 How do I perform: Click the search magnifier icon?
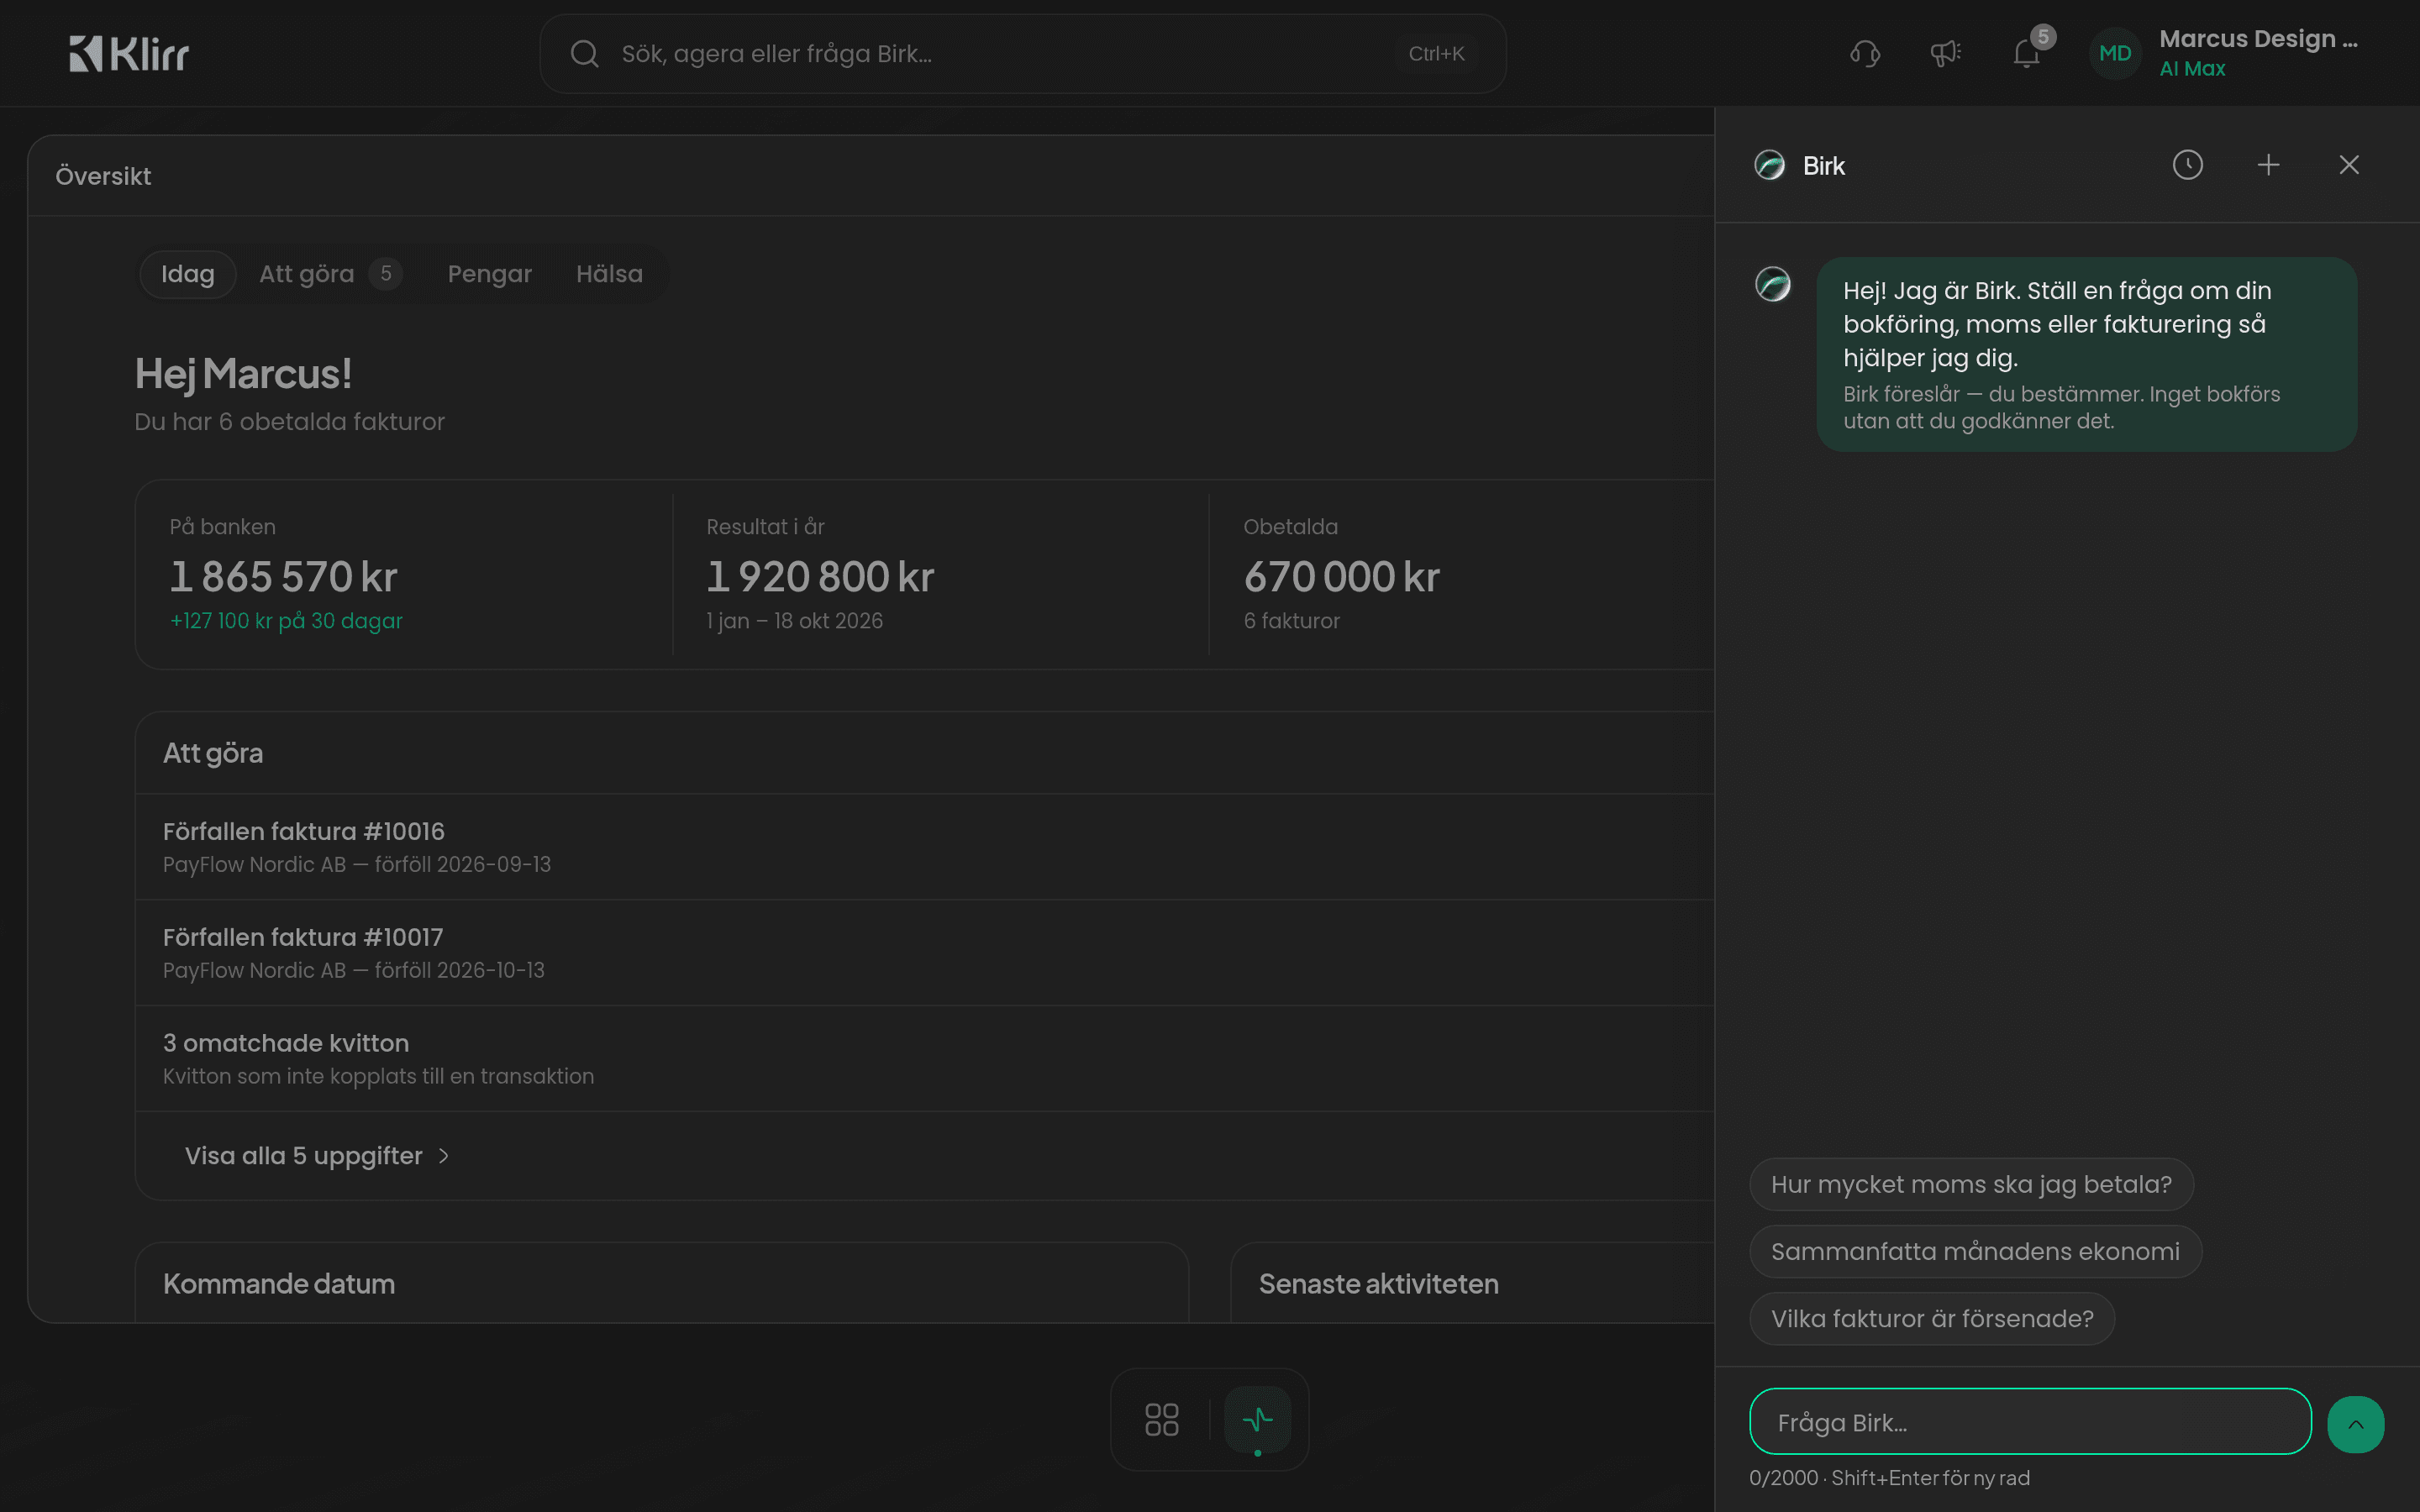pos(585,54)
